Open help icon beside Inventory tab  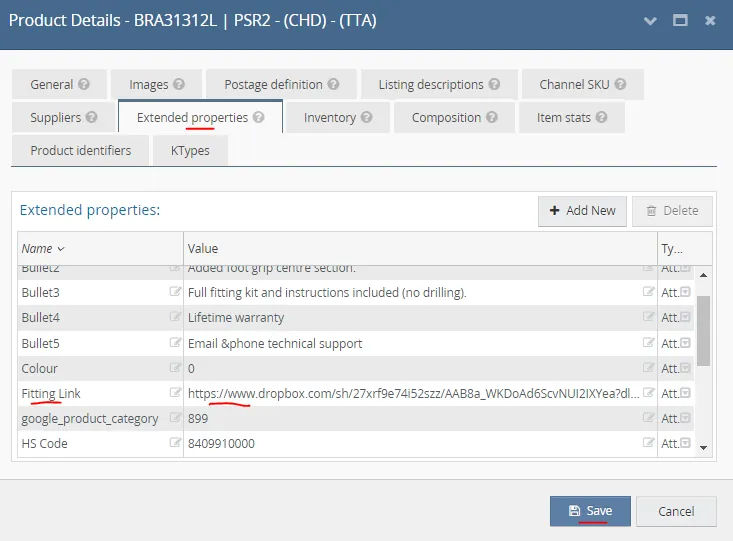(366, 117)
